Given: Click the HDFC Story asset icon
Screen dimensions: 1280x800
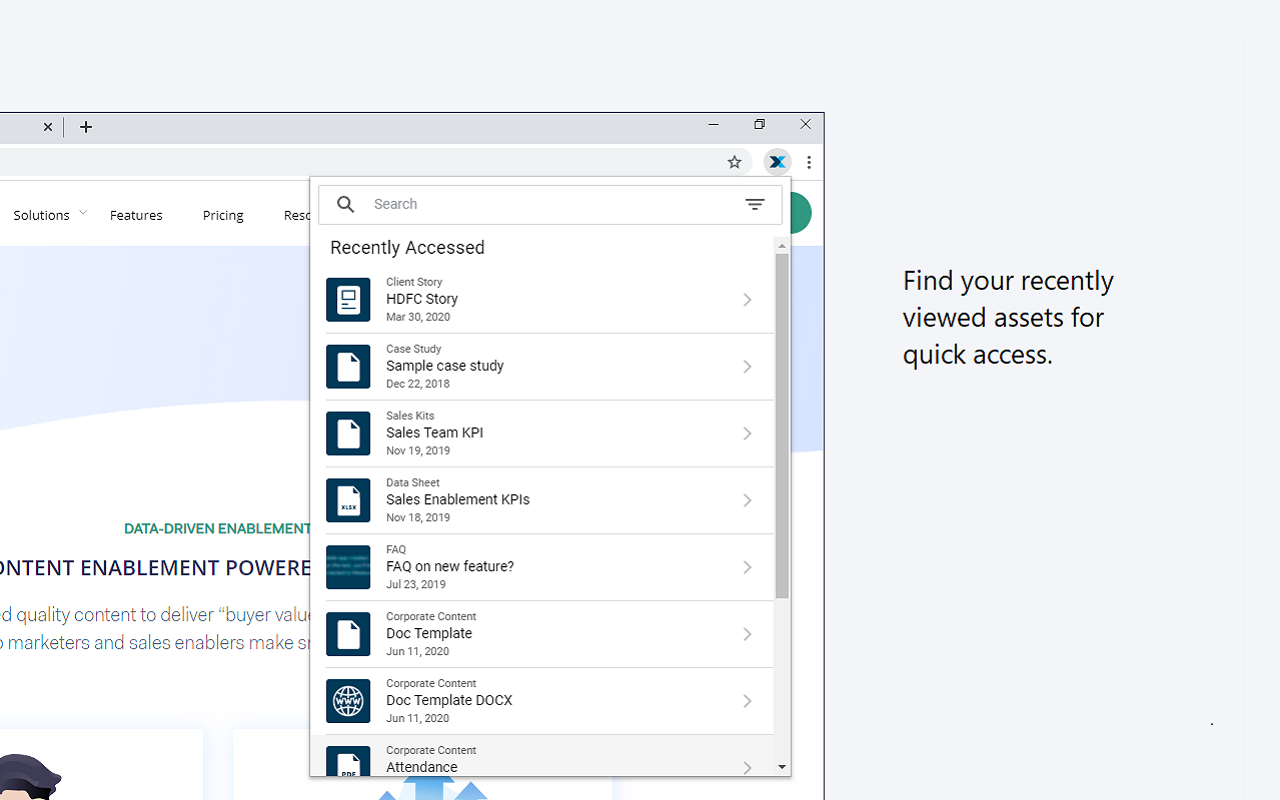Looking at the screenshot, I should point(348,300).
